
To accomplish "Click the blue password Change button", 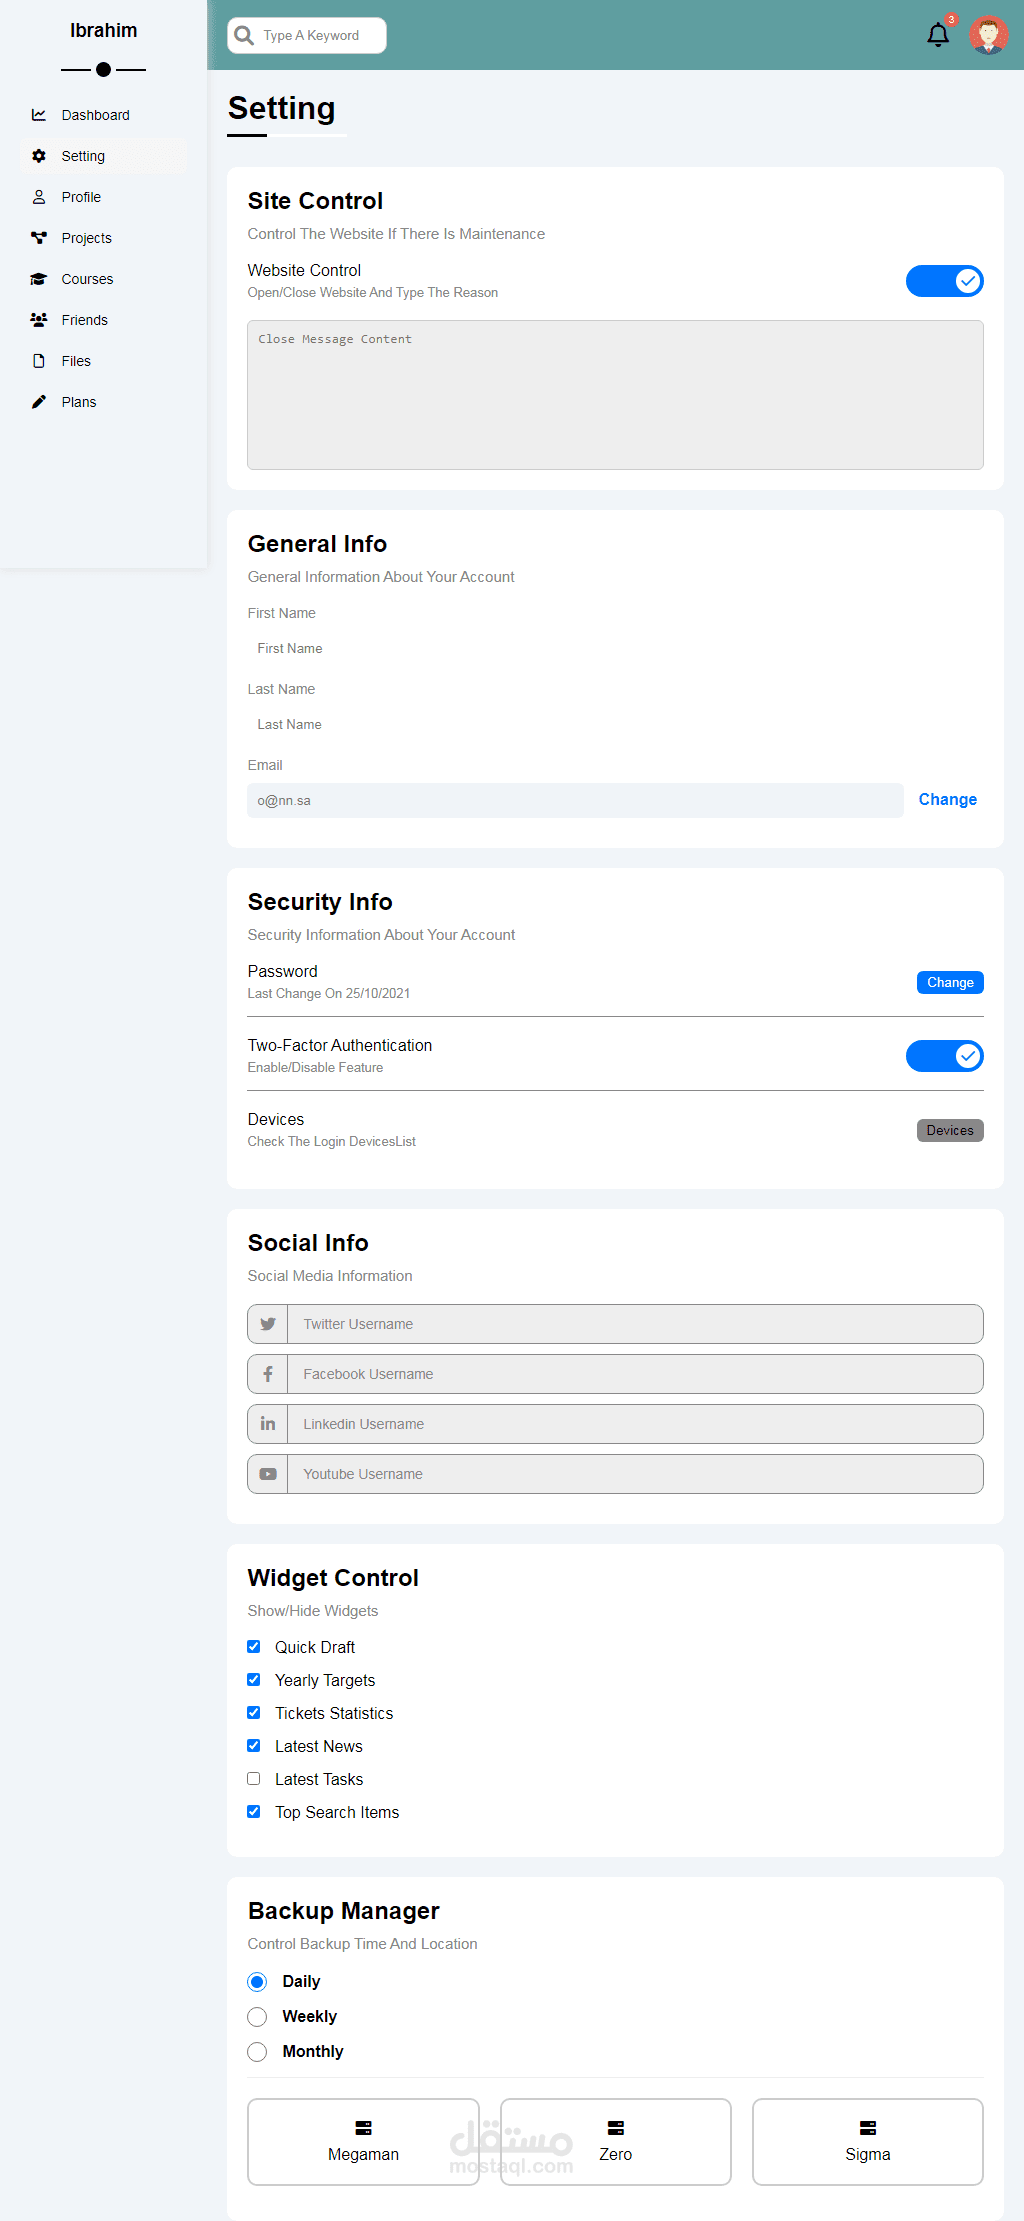I will tap(949, 983).
